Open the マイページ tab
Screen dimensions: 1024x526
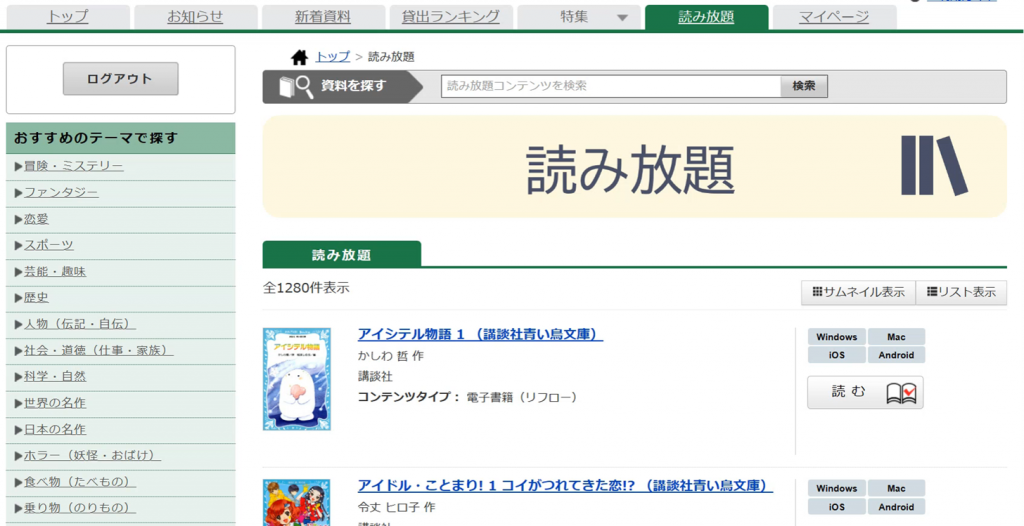[834, 17]
